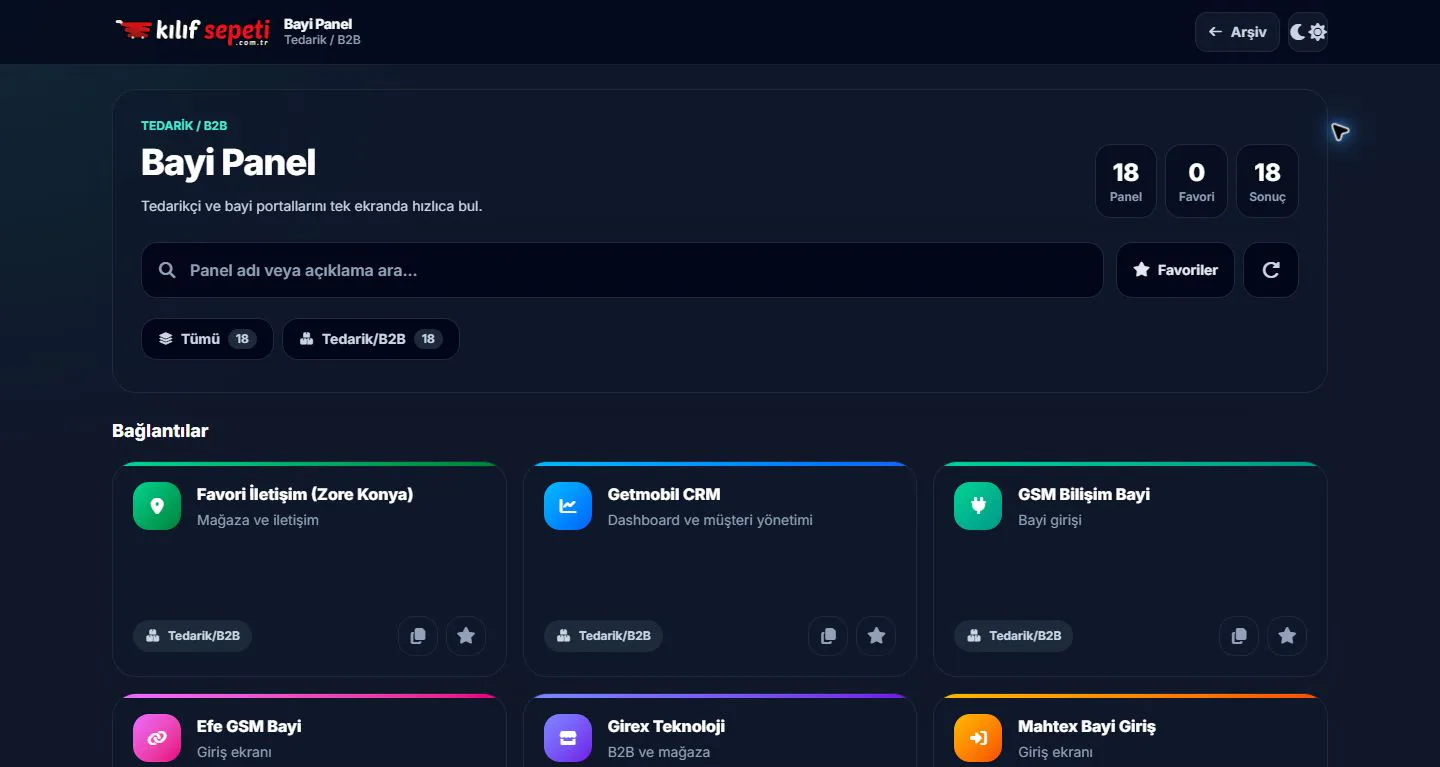The height and width of the screenshot is (767, 1440).
Task: Copy link of Favori İletişim card
Action: [418, 636]
